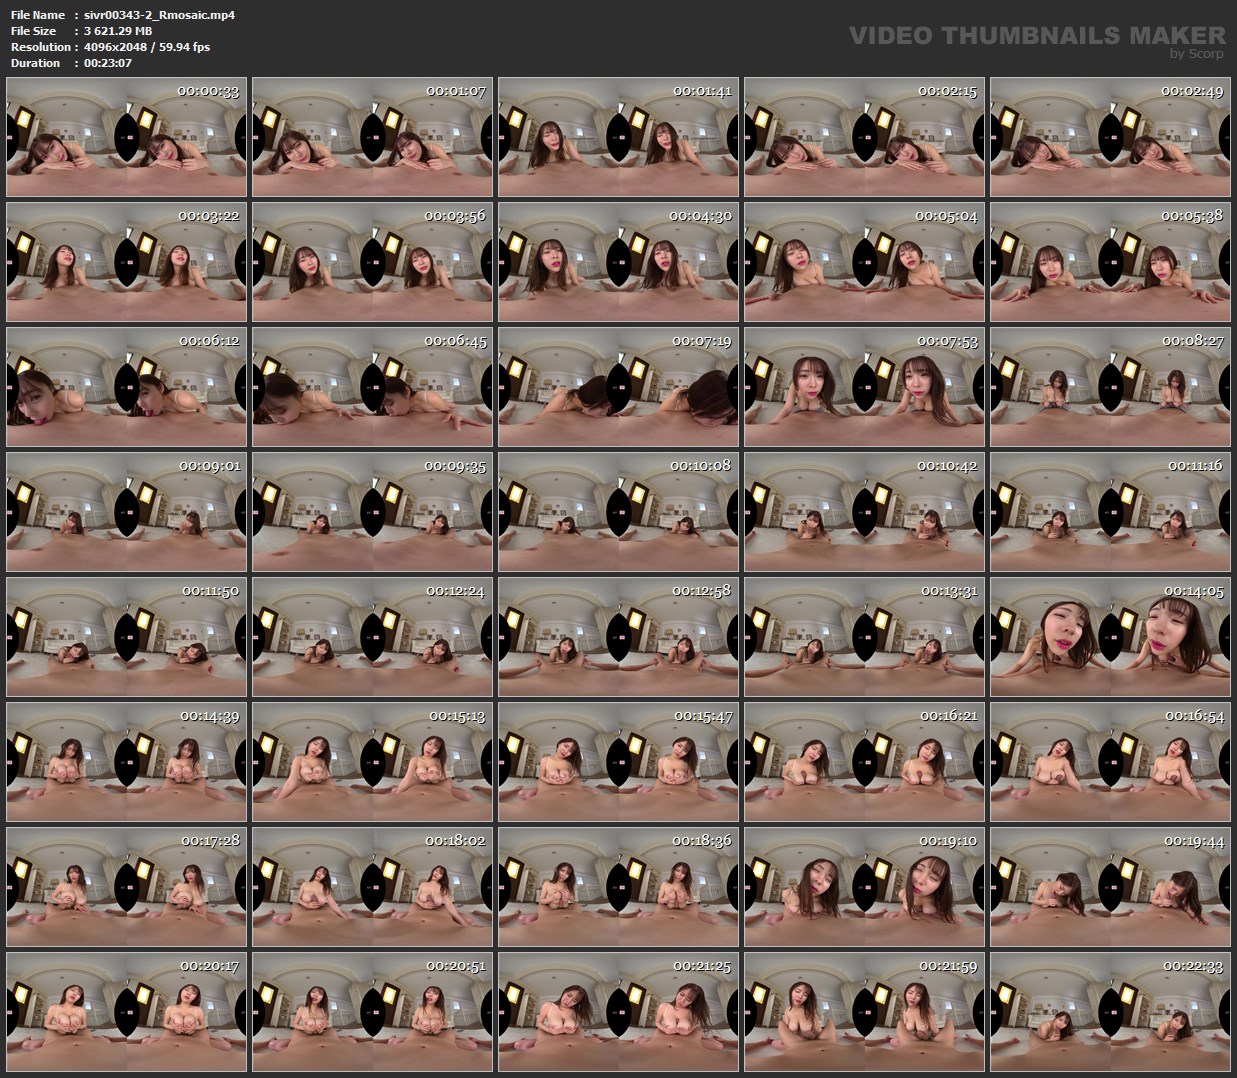This screenshot has width=1237, height=1078.
Task: Select the frame at 00:01:41
Action: click(618, 137)
